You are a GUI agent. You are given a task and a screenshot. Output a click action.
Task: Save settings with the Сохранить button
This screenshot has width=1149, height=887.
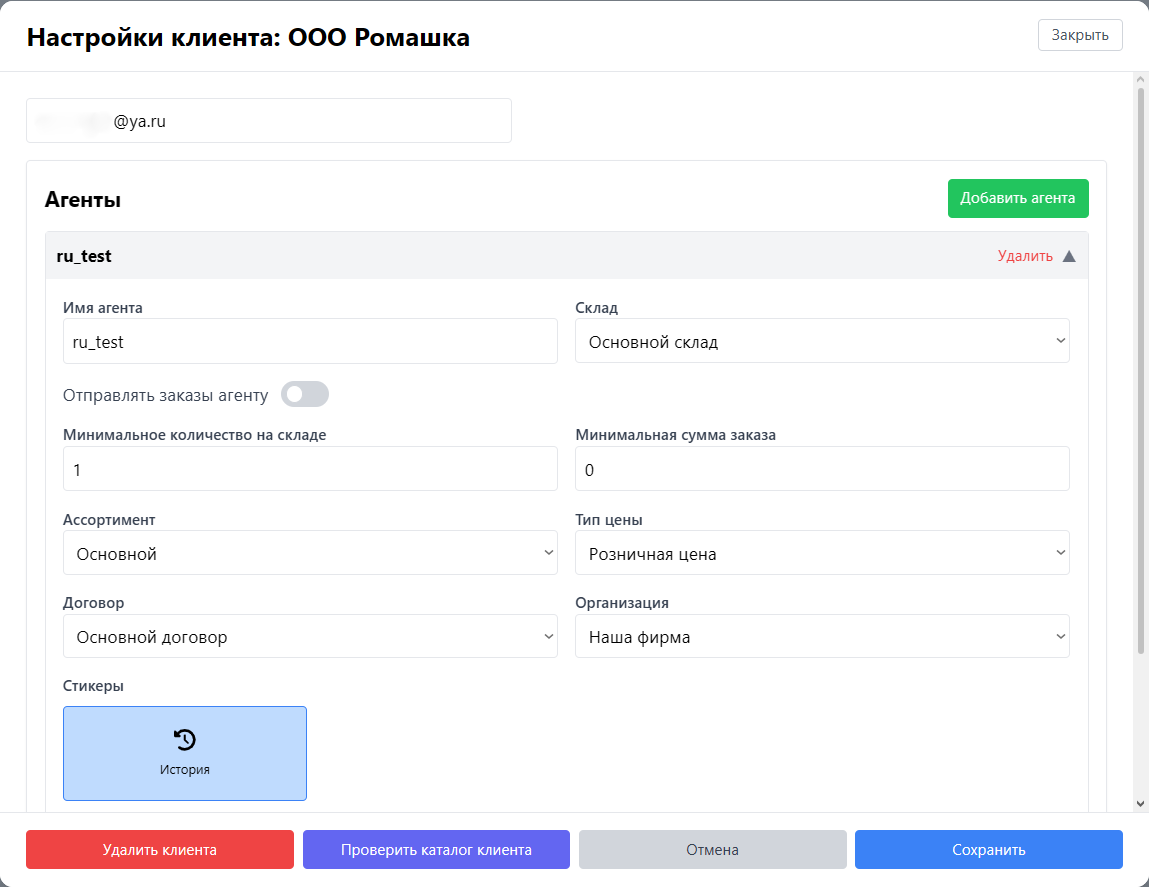click(x=989, y=850)
